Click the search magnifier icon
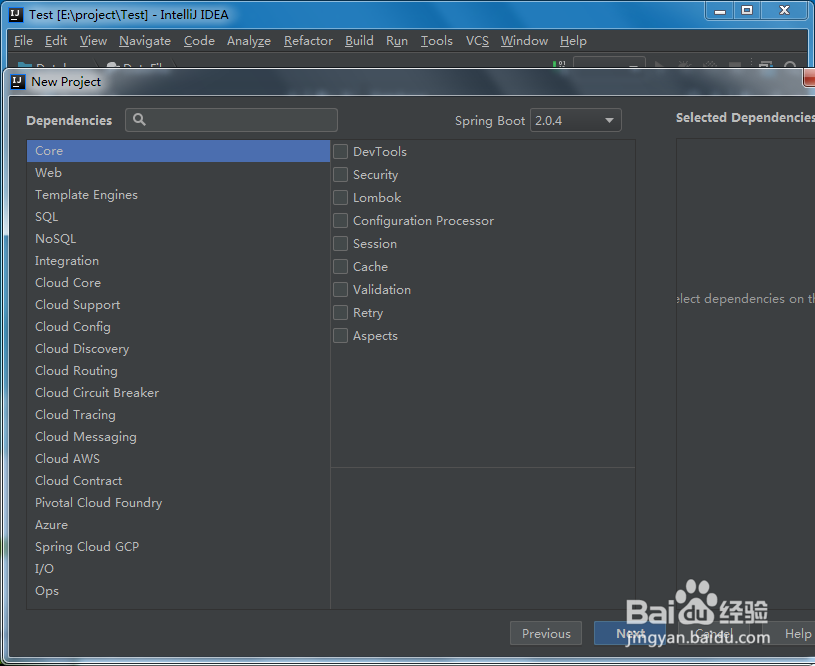Image resolution: width=815 pixels, height=666 pixels. pyautogui.click(x=139, y=120)
